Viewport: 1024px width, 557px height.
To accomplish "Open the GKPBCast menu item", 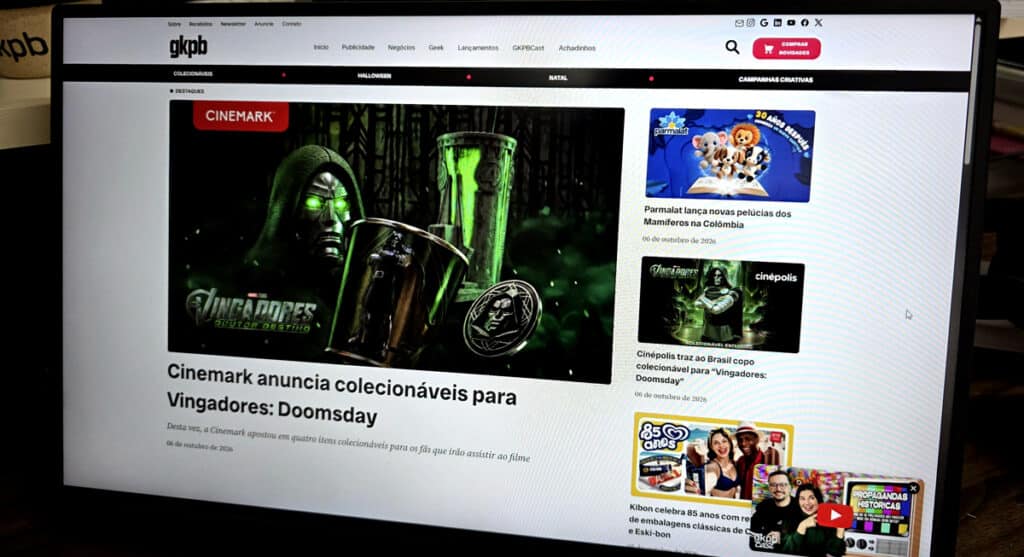I will (528, 48).
